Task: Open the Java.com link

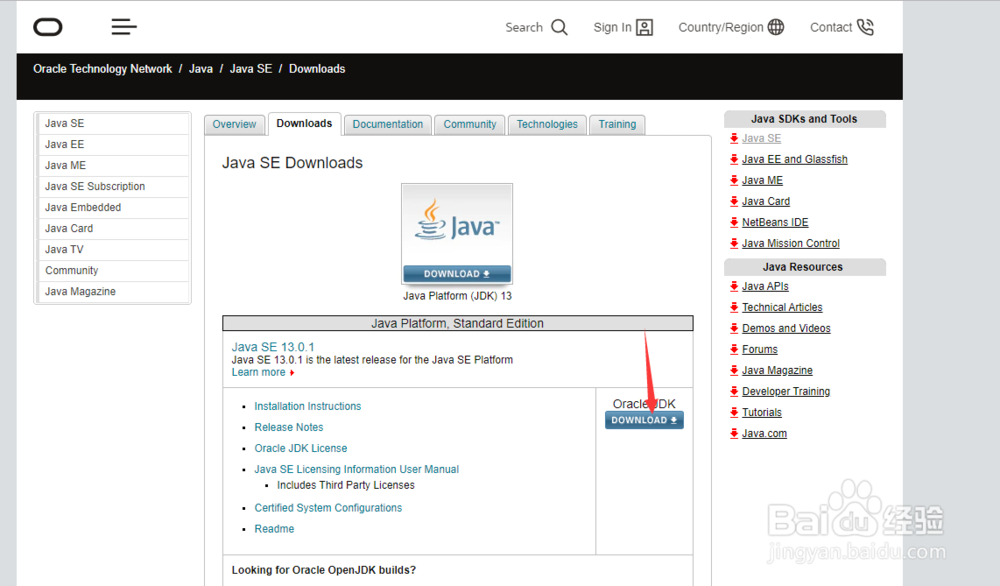Action: (x=764, y=434)
